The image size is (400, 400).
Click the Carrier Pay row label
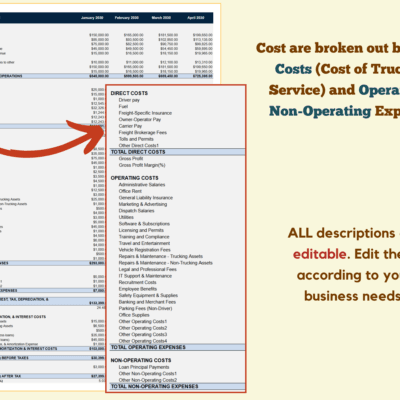[130, 126]
